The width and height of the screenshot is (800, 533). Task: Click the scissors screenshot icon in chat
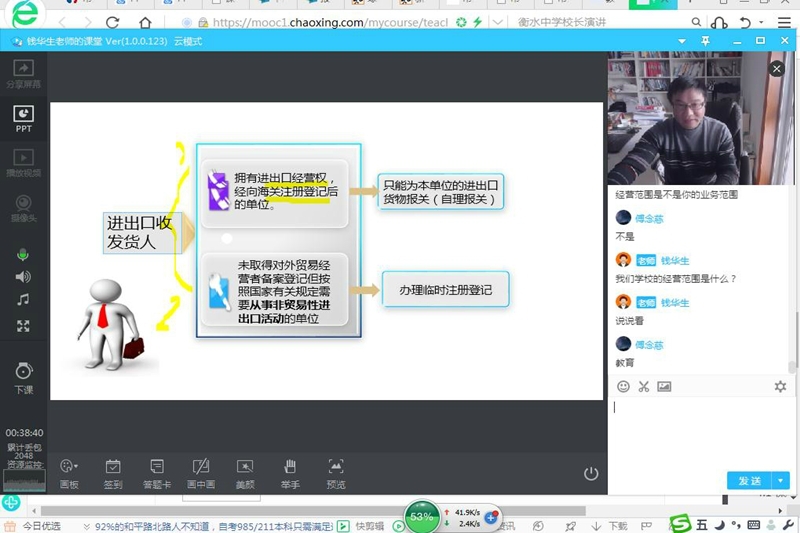click(x=644, y=387)
